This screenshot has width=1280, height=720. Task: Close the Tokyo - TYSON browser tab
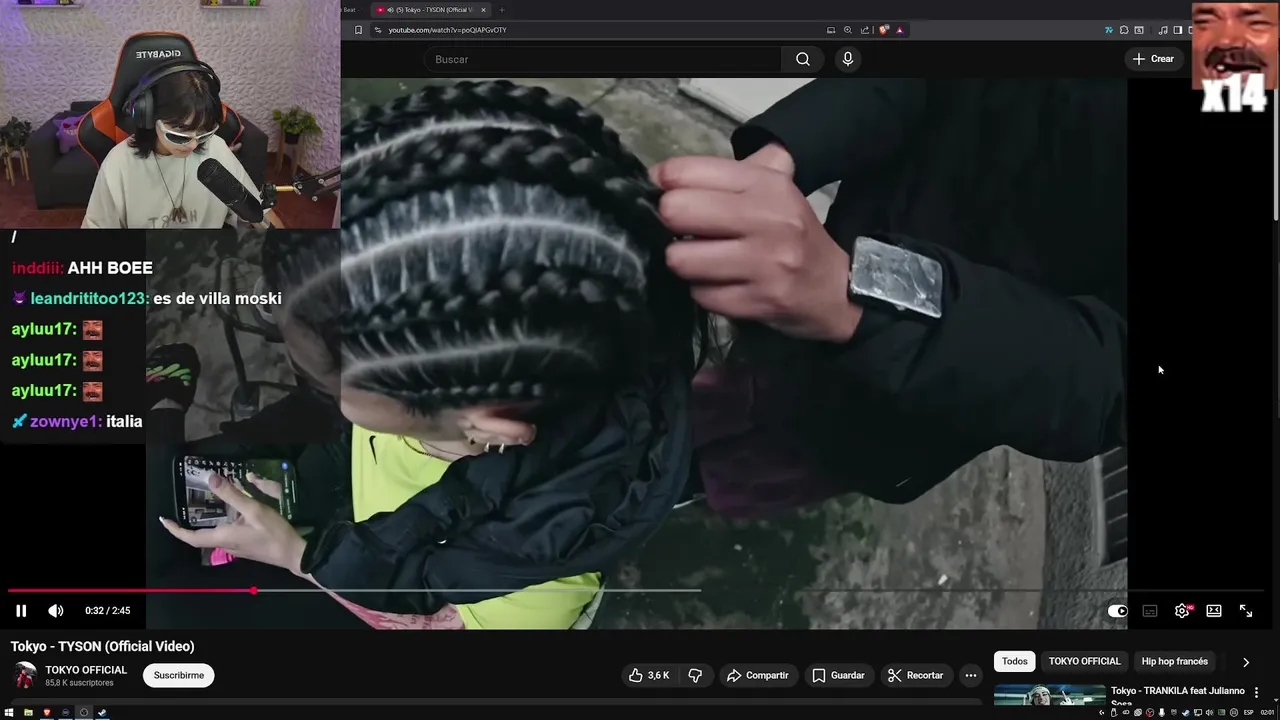[x=483, y=10]
